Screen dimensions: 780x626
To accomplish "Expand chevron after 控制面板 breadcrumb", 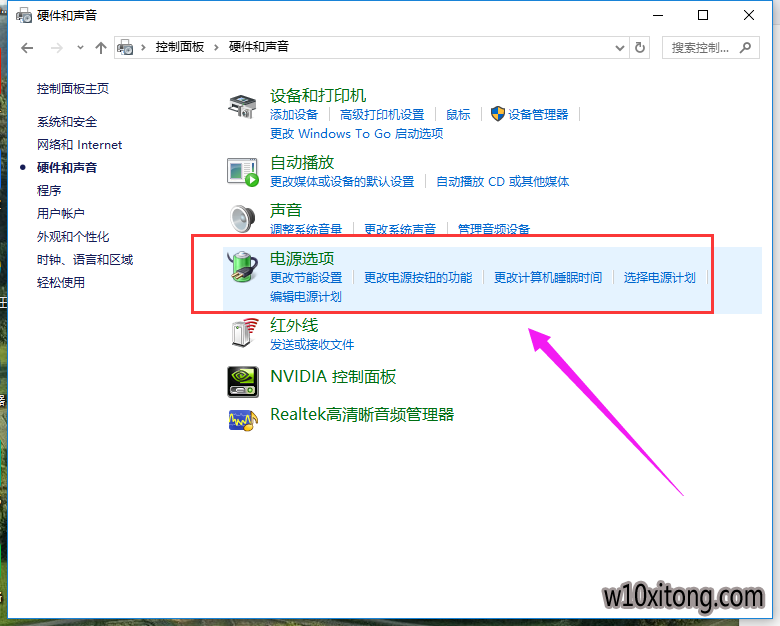I will pyautogui.click(x=216, y=48).
